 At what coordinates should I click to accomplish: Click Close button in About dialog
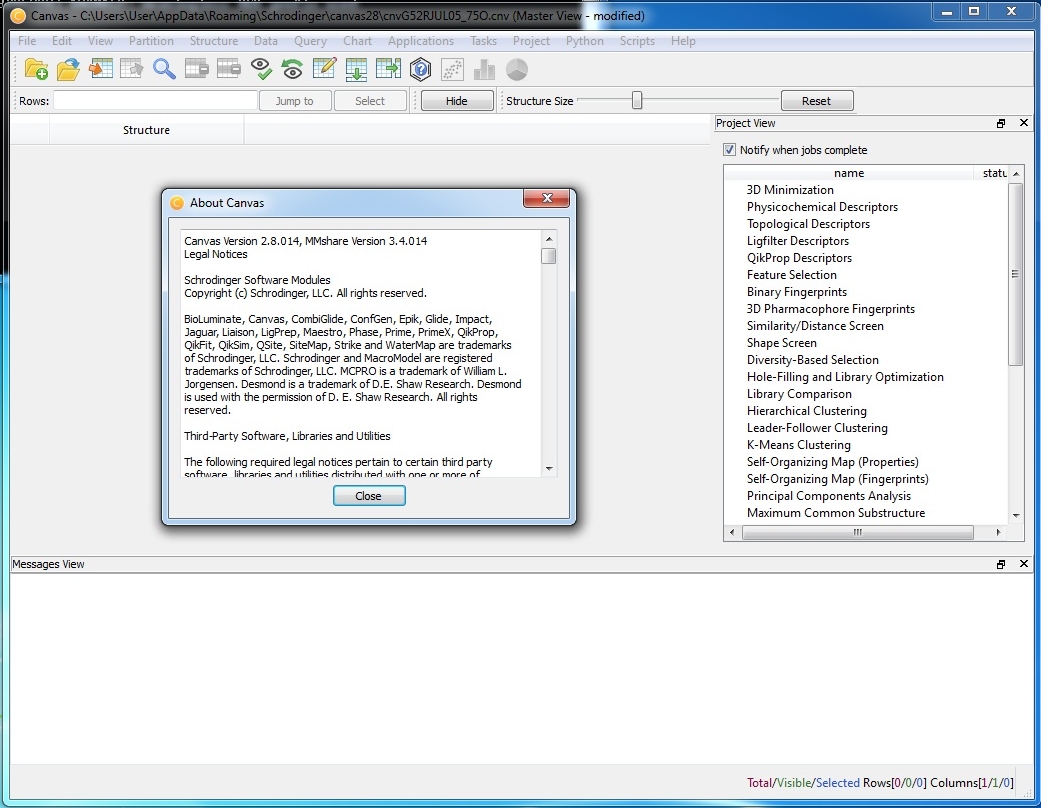tap(368, 496)
